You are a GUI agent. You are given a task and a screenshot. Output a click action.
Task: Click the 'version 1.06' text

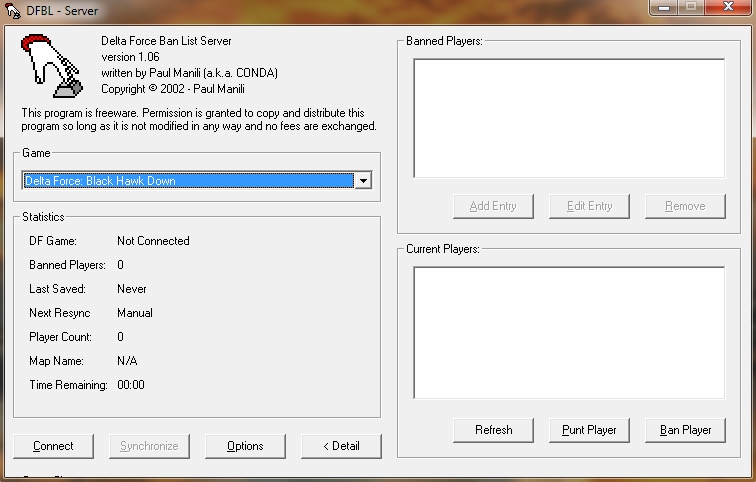130,57
